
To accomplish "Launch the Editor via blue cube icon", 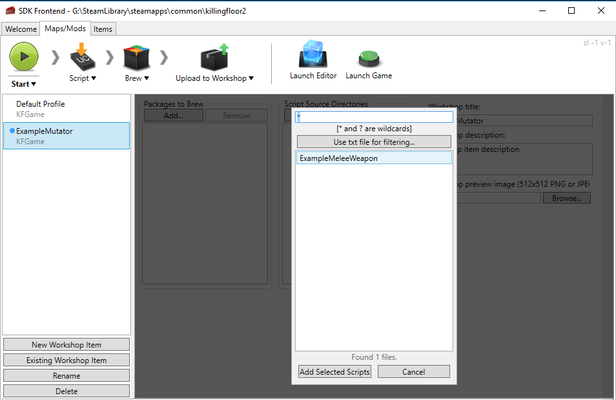I will coord(313,54).
